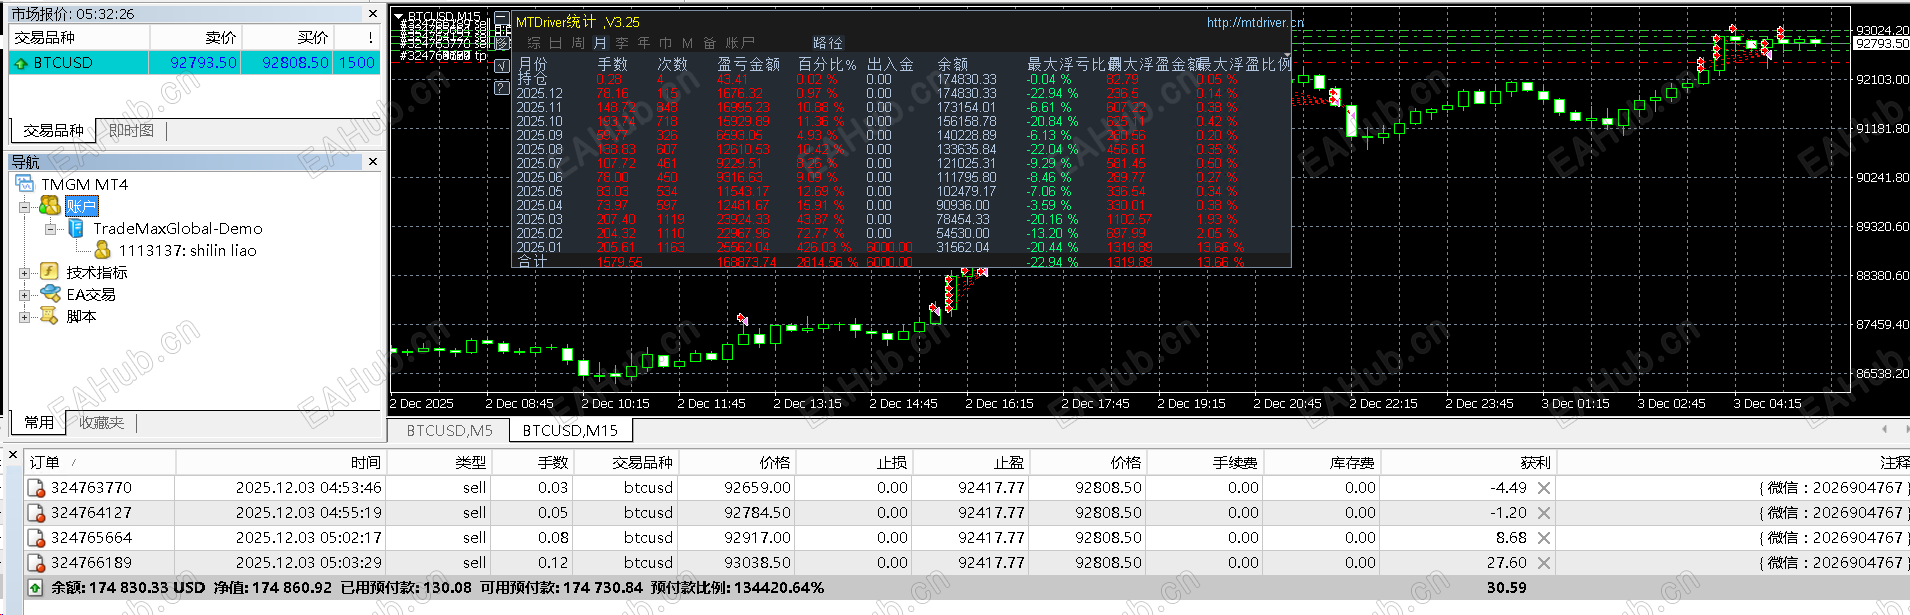Image resolution: width=1910 pixels, height=615 pixels.
Task: Click the 27.60 profit value cell
Action: tap(1507, 563)
